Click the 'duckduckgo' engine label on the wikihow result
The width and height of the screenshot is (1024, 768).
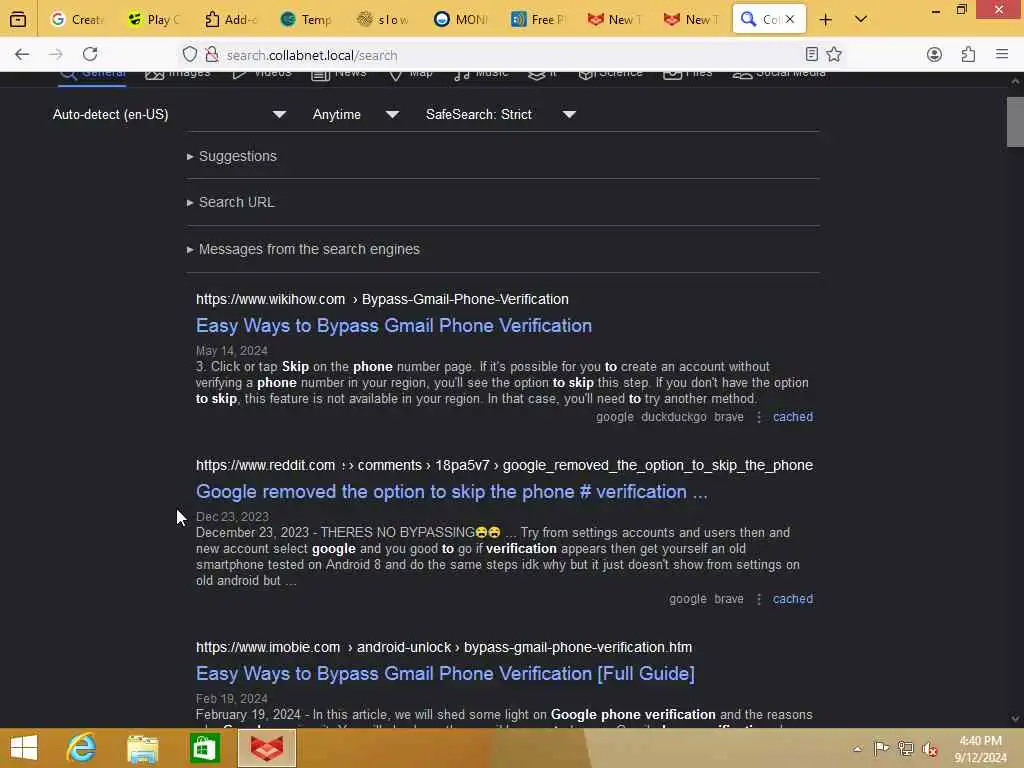click(673, 417)
